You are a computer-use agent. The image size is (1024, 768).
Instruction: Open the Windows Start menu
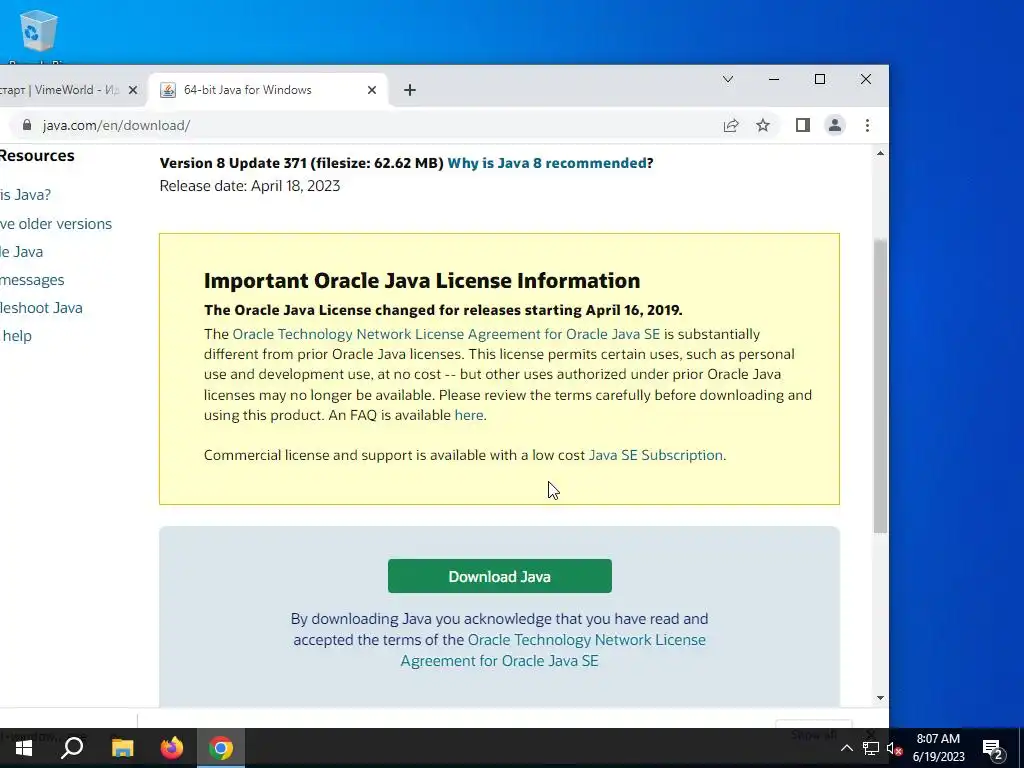click(x=24, y=748)
